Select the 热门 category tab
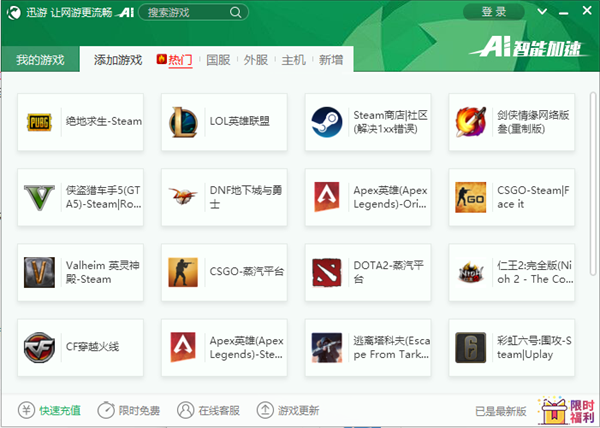 coord(180,60)
